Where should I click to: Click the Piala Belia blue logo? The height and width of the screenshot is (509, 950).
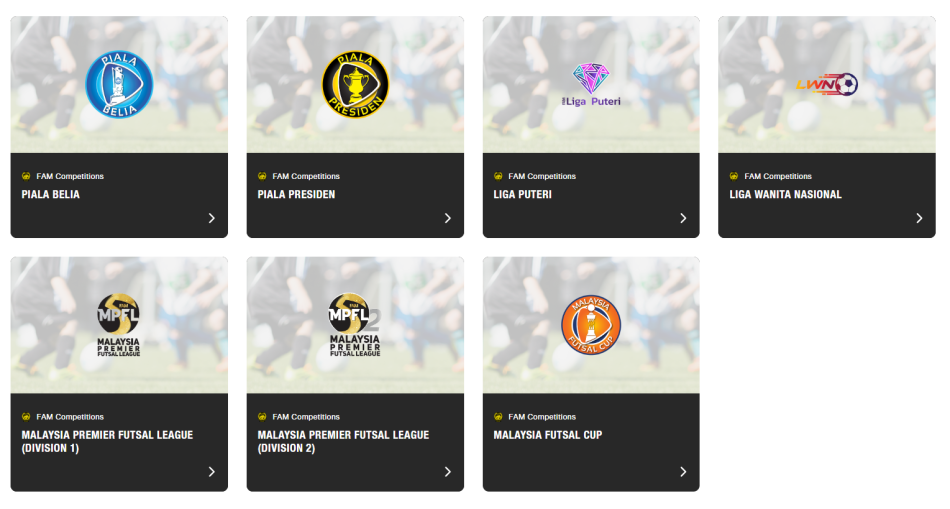[x=119, y=82]
